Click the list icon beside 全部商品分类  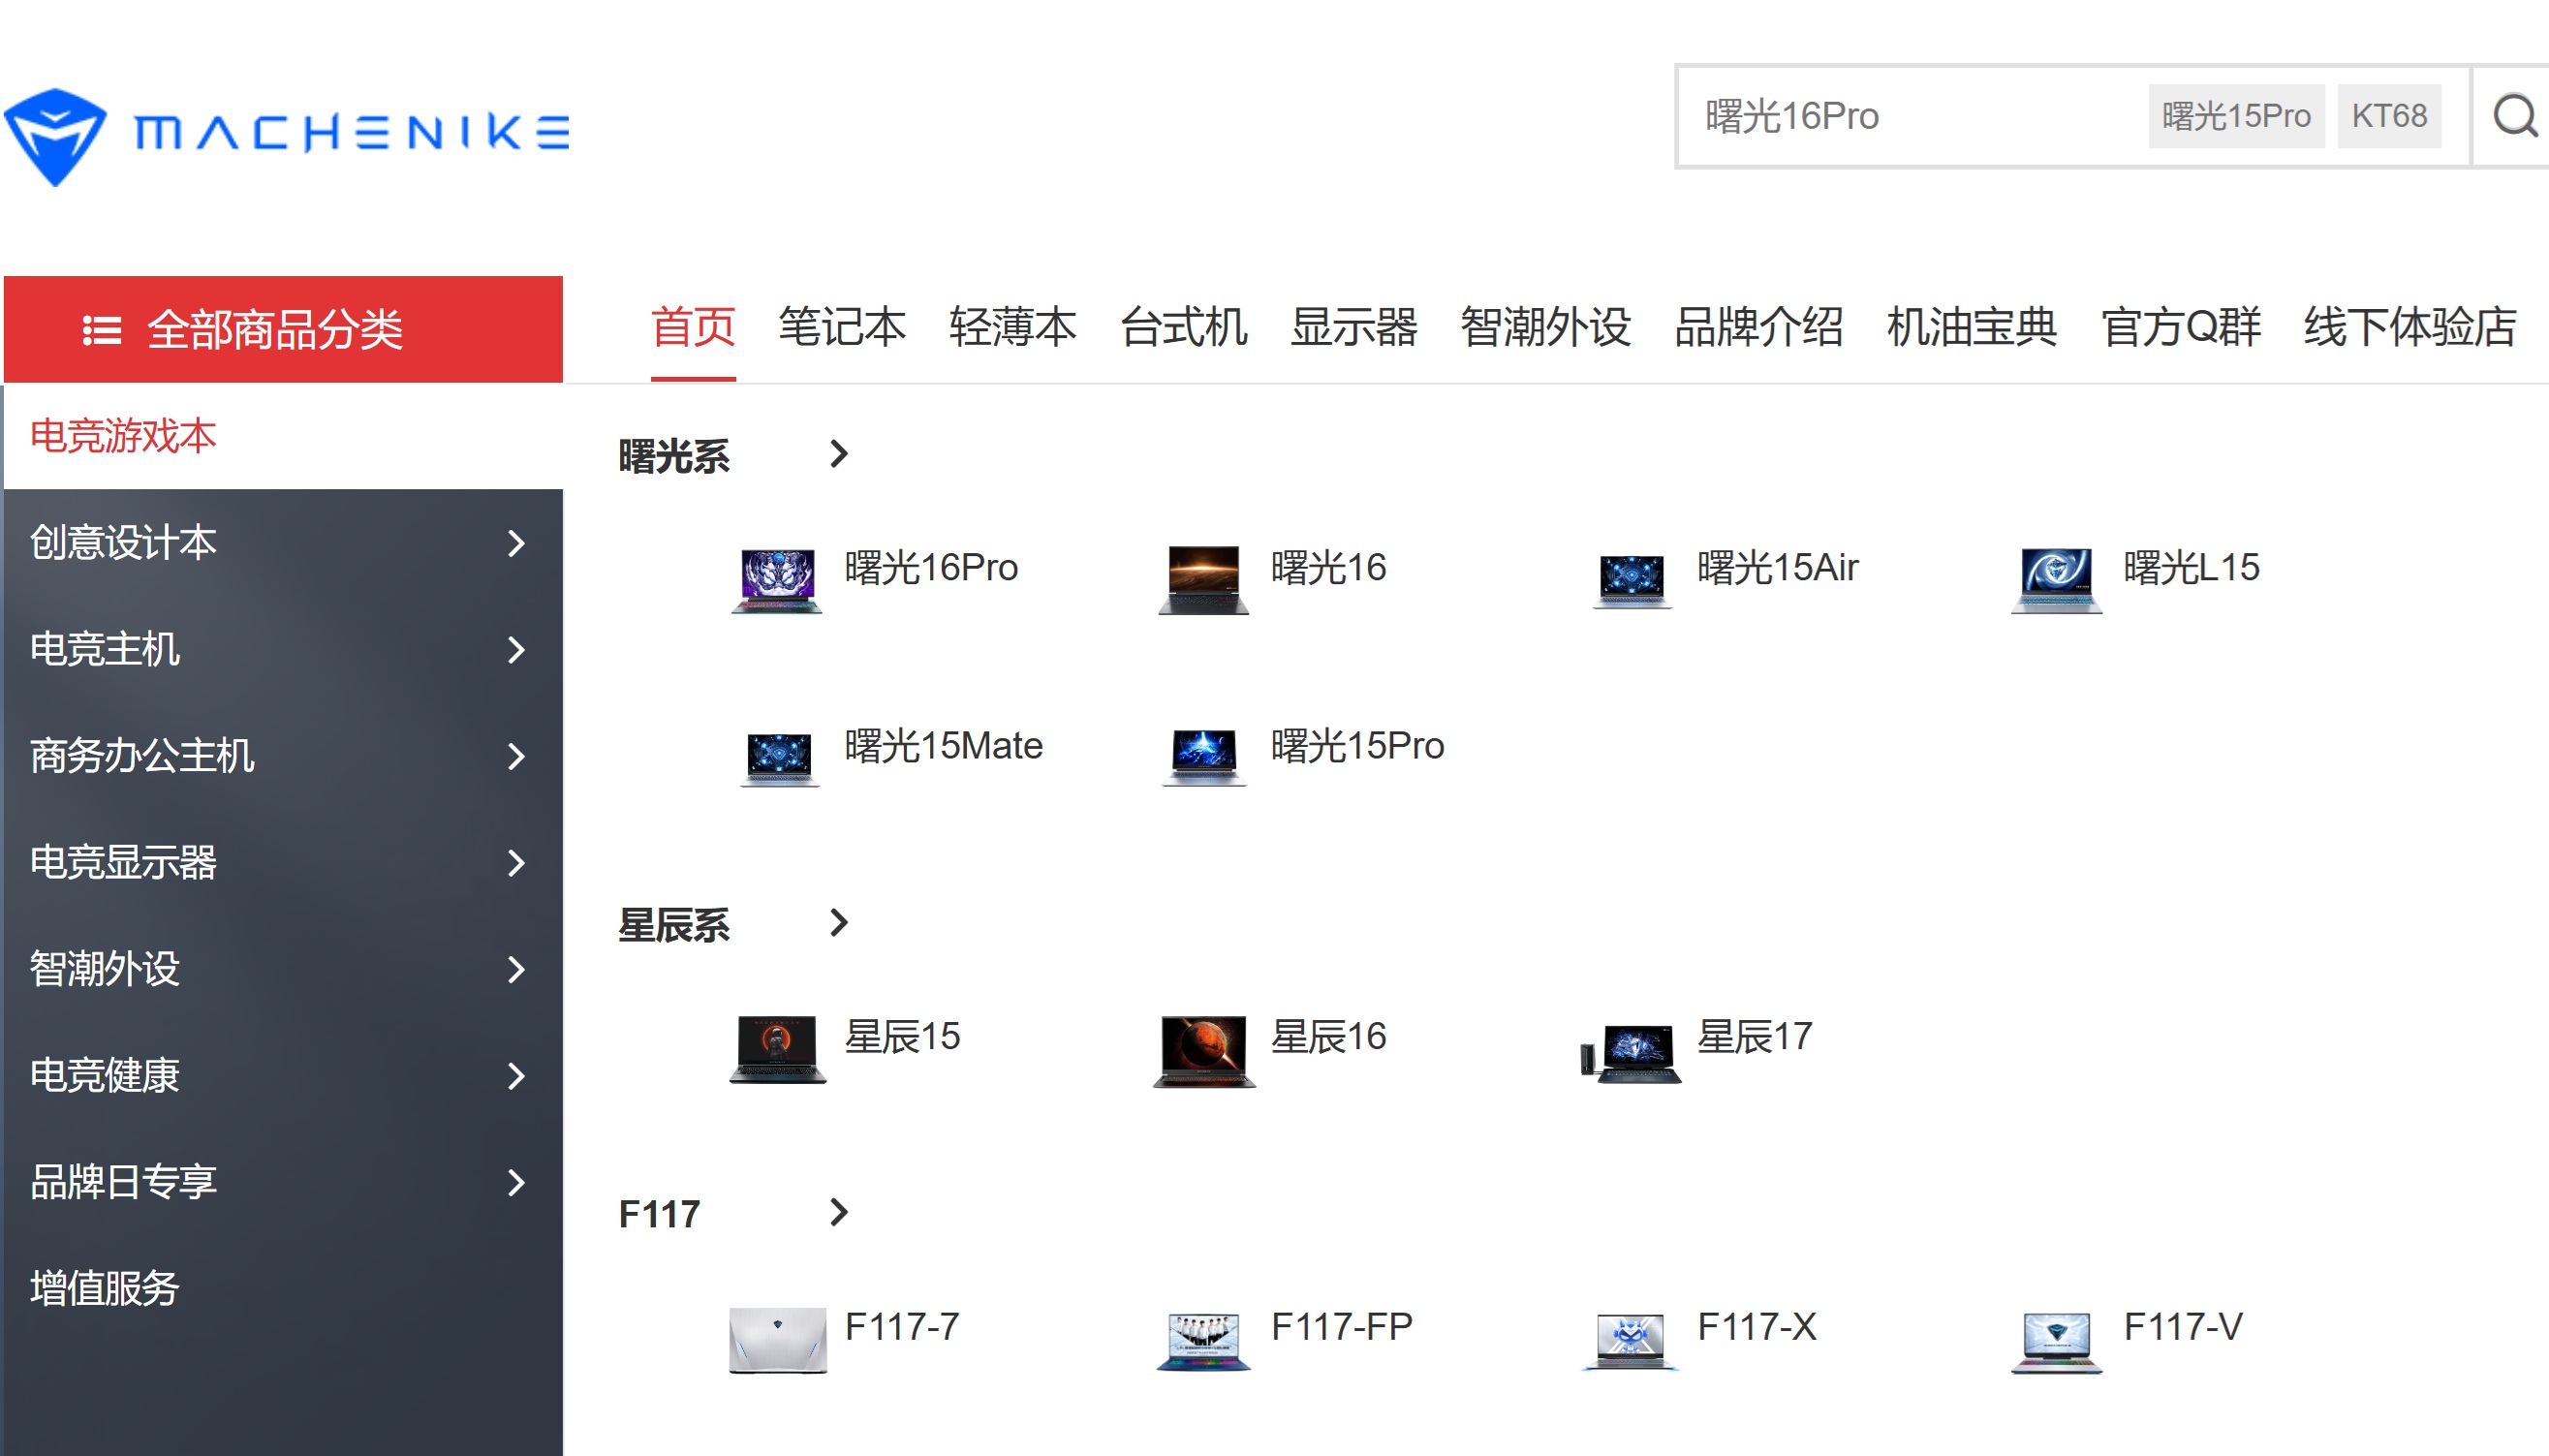[101, 329]
